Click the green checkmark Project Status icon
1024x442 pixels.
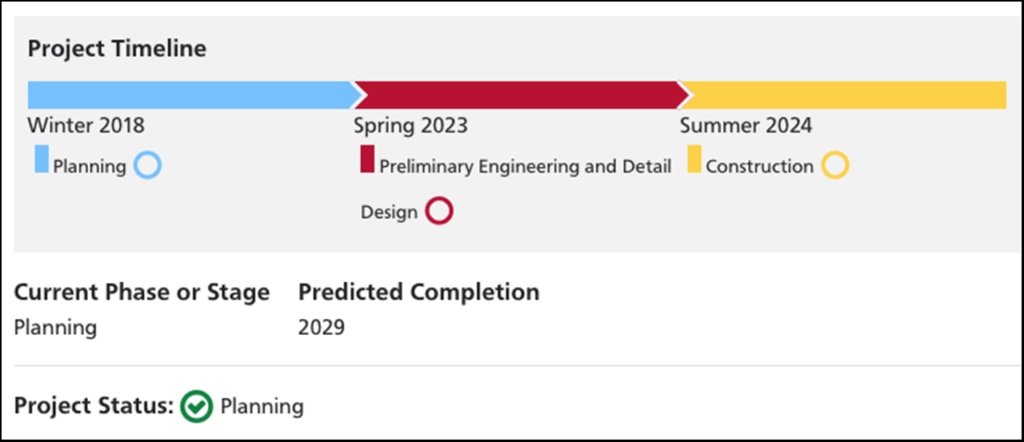pyautogui.click(x=197, y=406)
